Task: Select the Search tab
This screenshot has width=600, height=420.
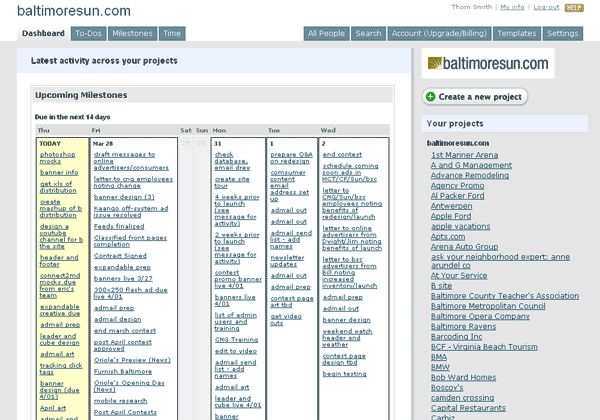Action: (368, 33)
